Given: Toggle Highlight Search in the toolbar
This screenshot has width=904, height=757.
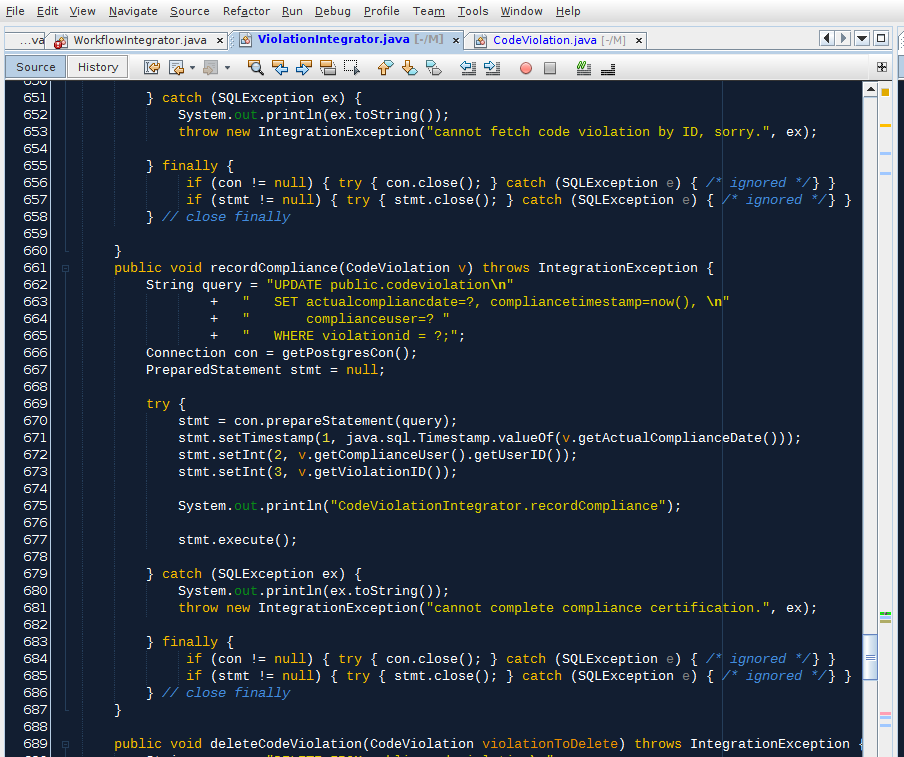Looking at the screenshot, I should [x=326, y=68].
